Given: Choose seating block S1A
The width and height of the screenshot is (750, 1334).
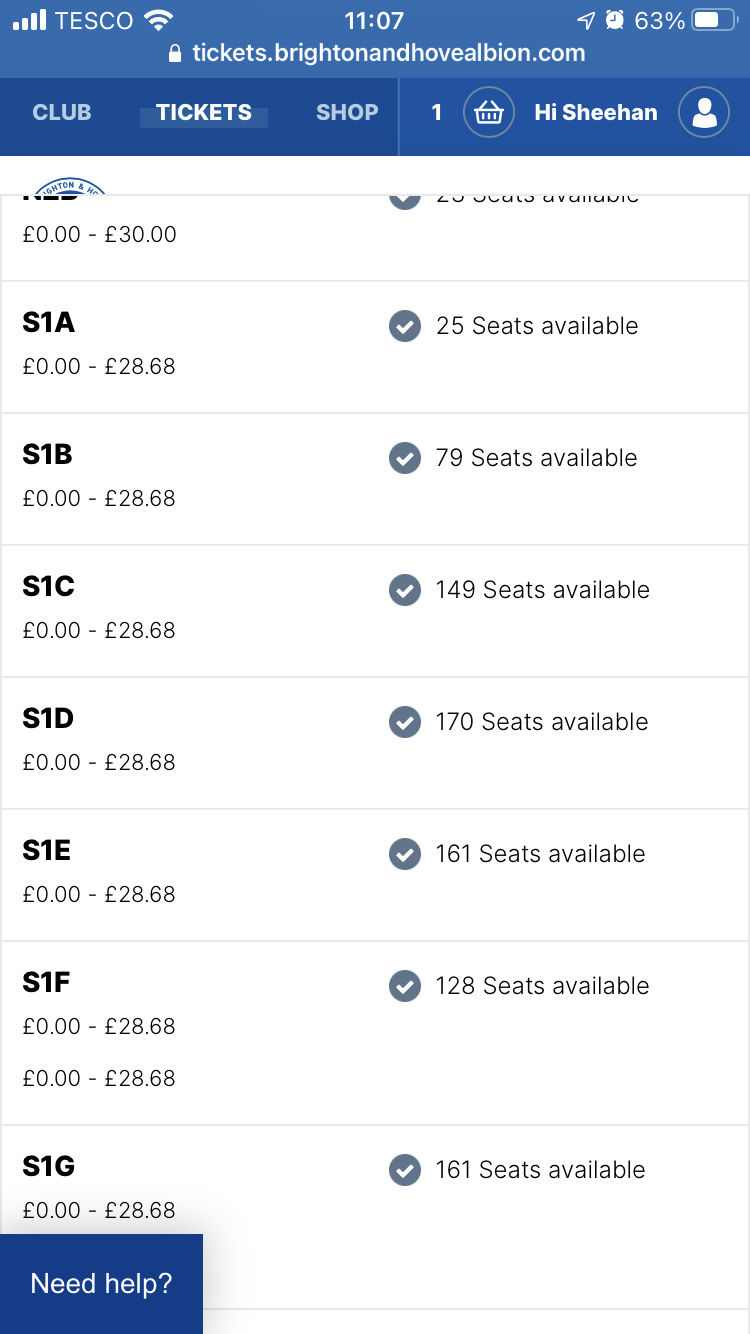Looking at the screenshot, I should point(375,347).
